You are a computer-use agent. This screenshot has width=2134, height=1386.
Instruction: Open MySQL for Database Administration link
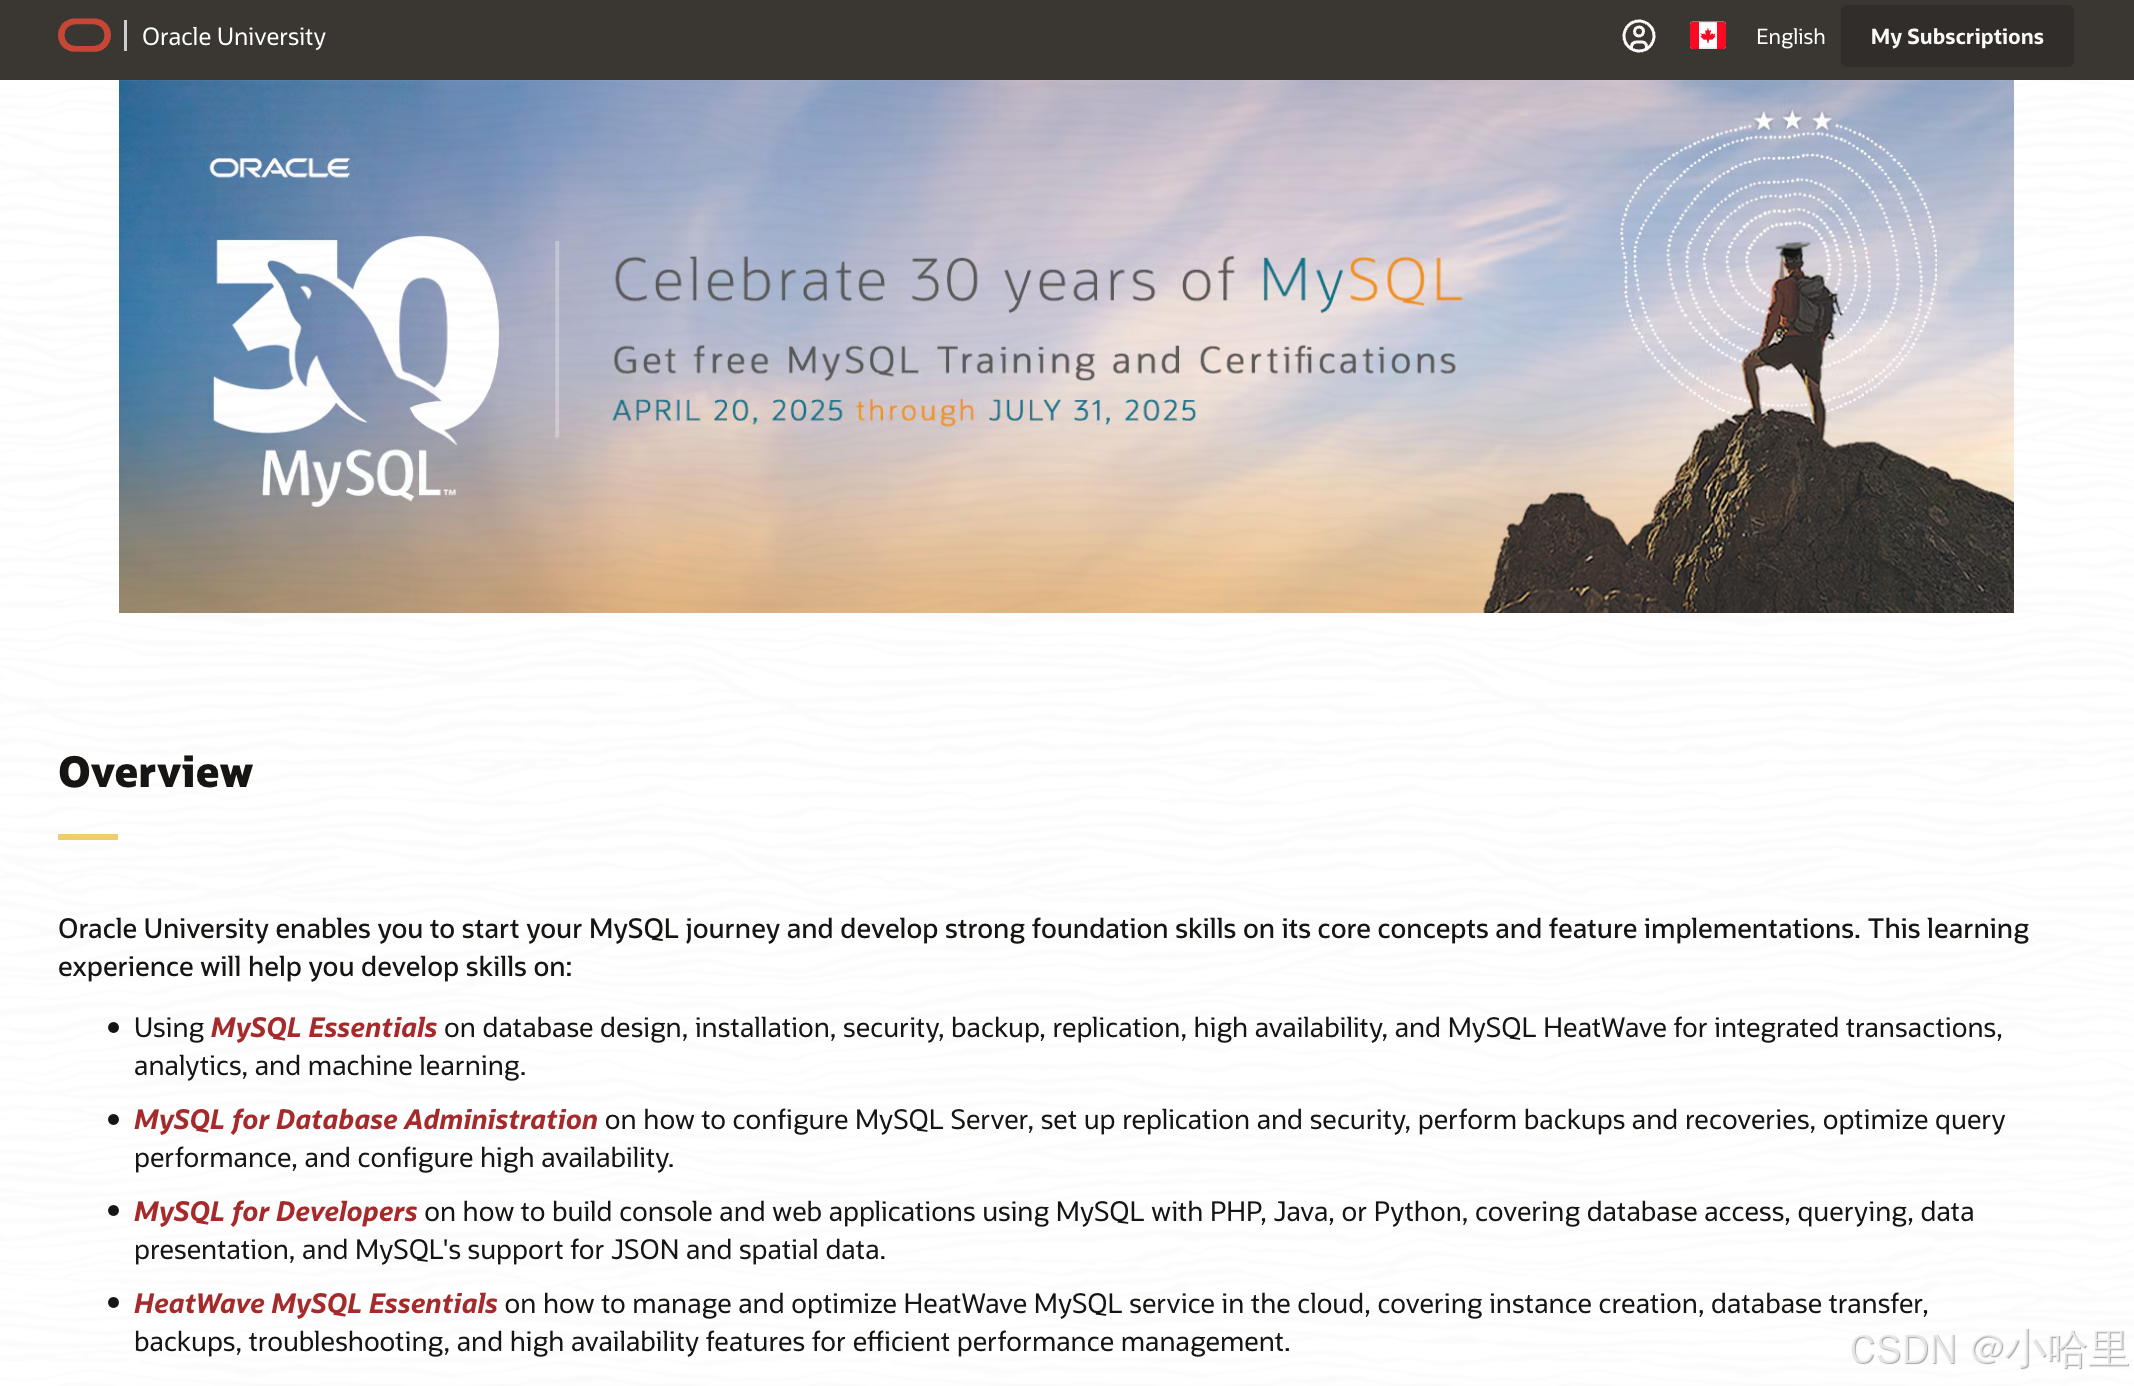click(x=365, y=1119)
